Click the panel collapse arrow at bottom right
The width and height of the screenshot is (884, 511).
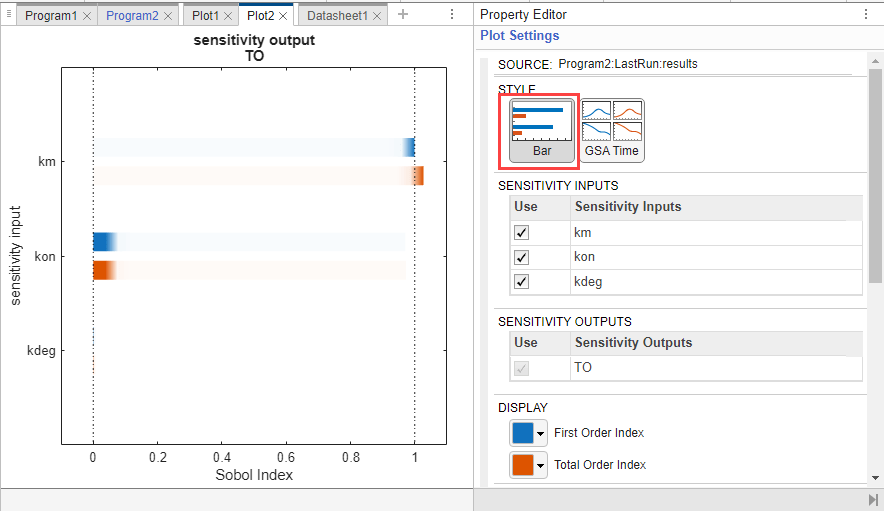(x=873, y=500)
